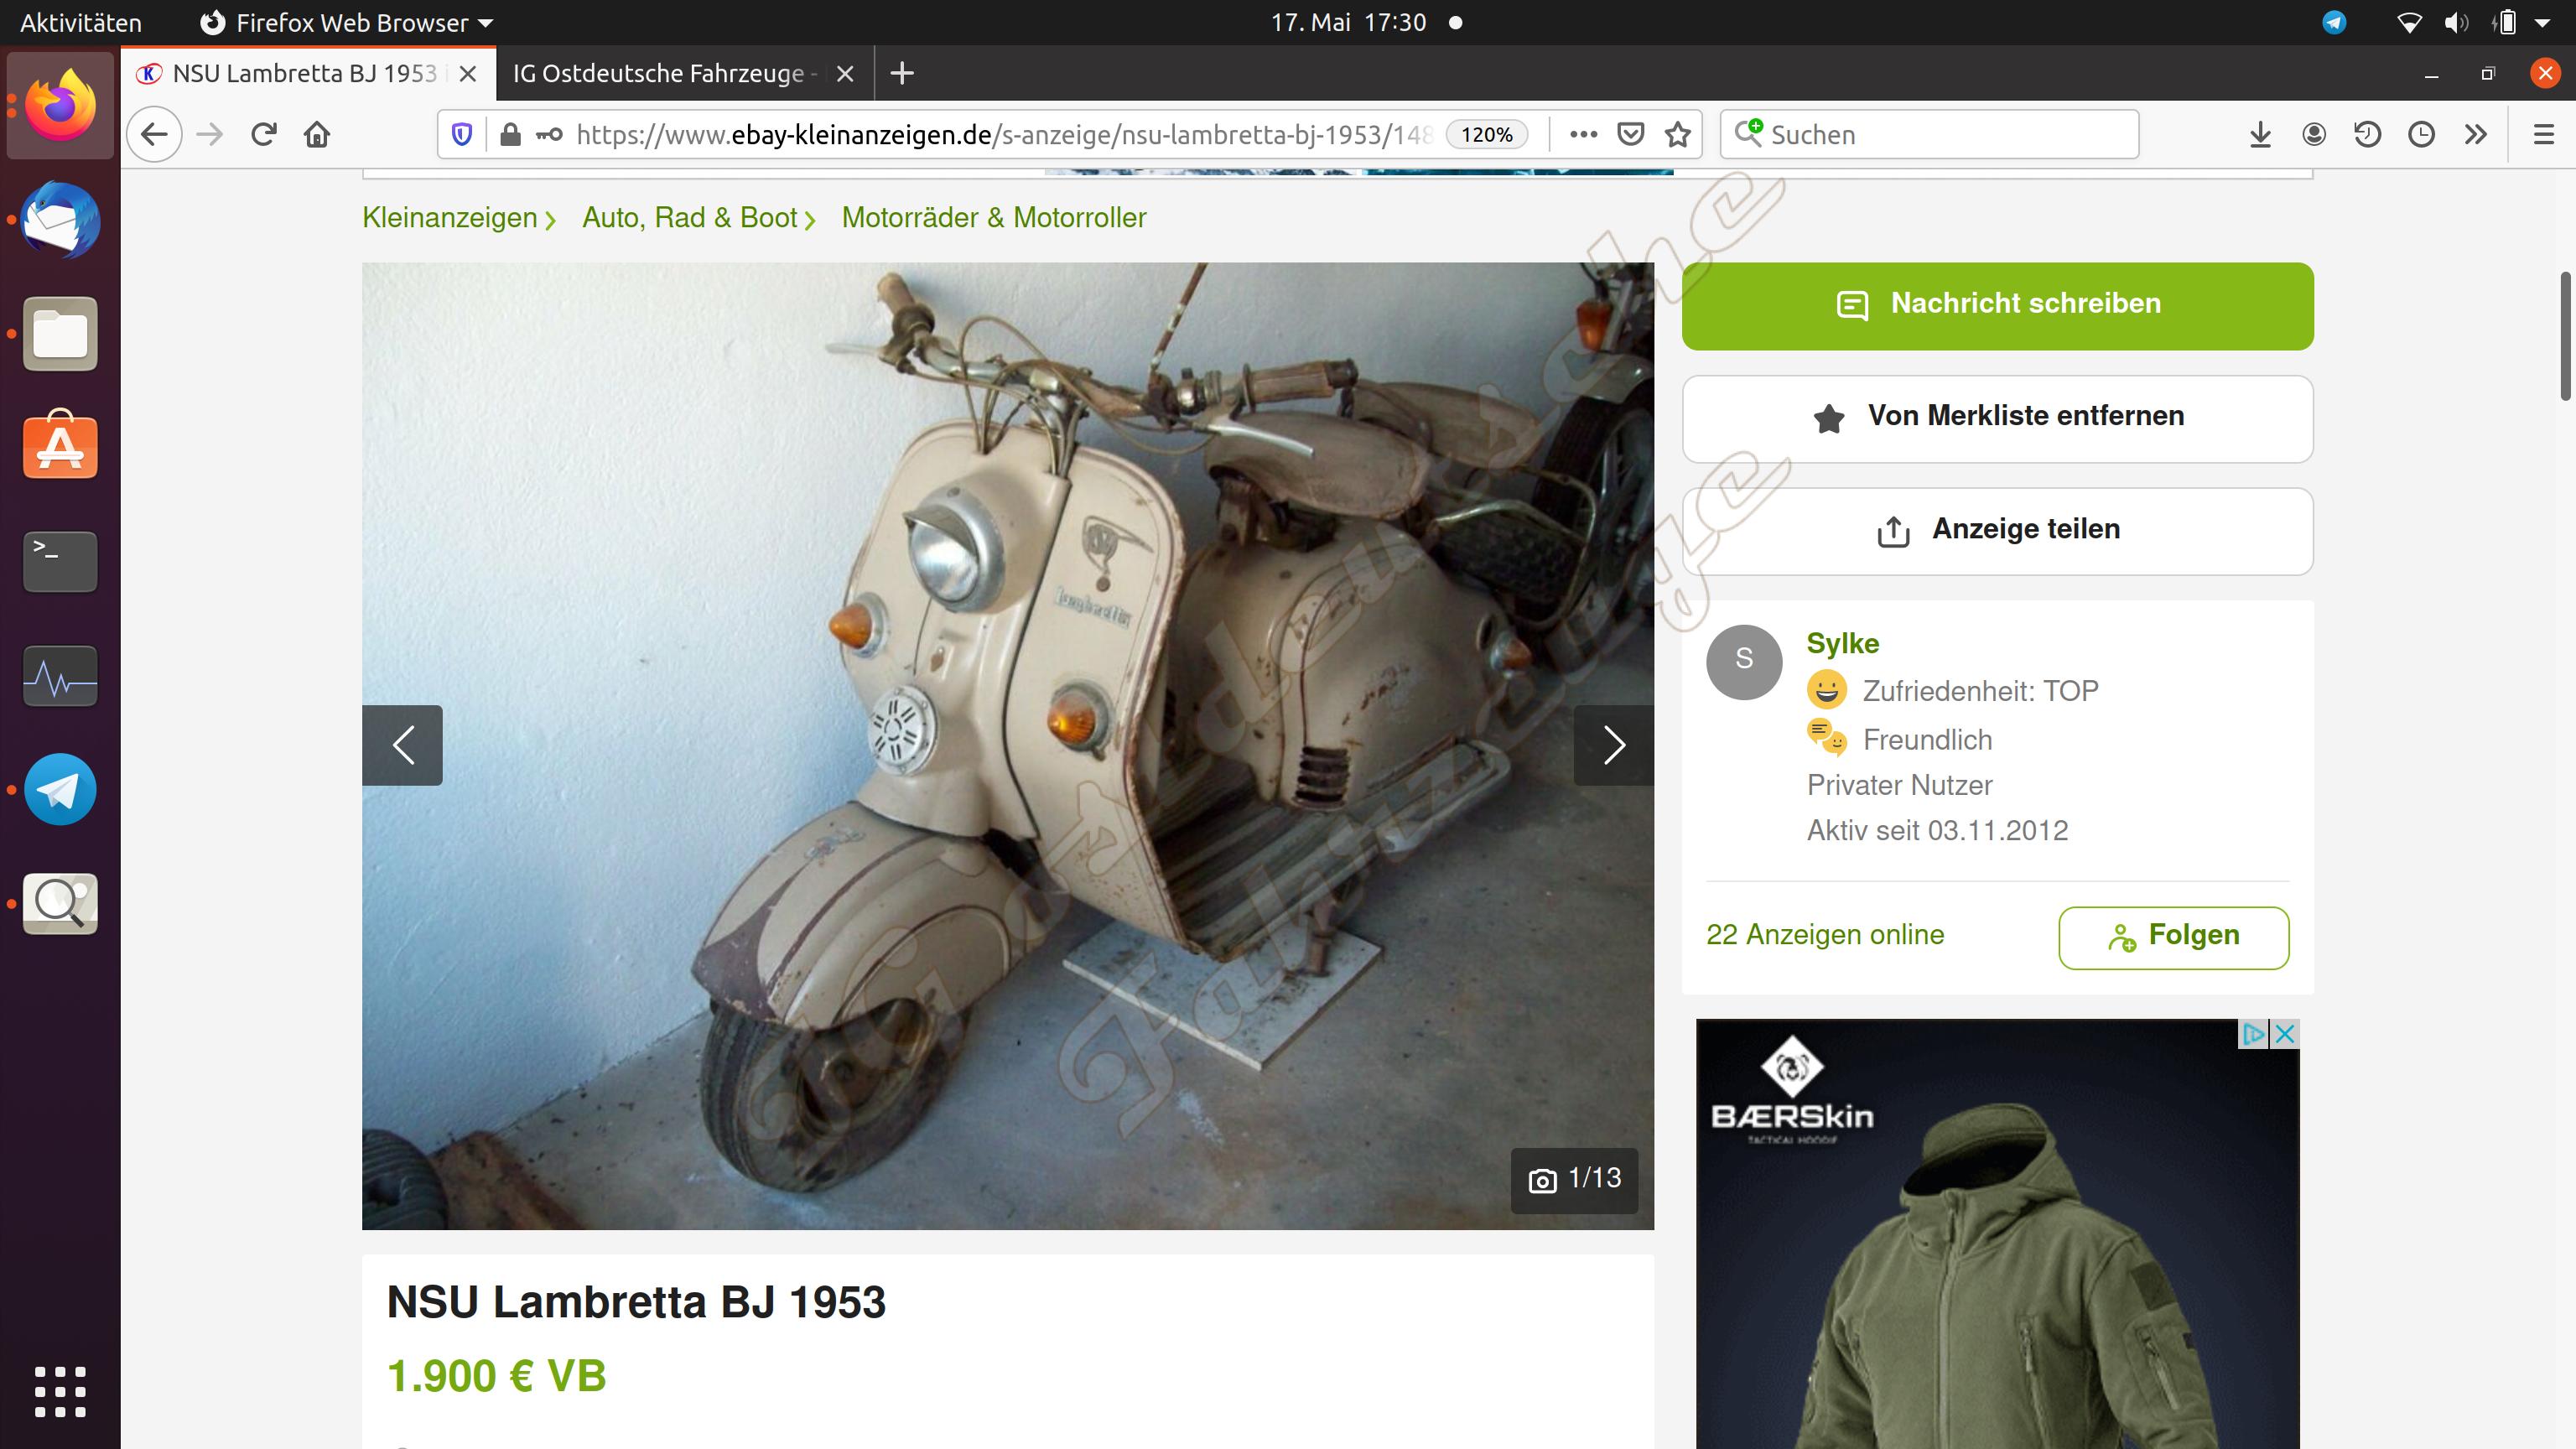
Task: Click the 'Nachricht schreiben' green button
Action: 1997,305
